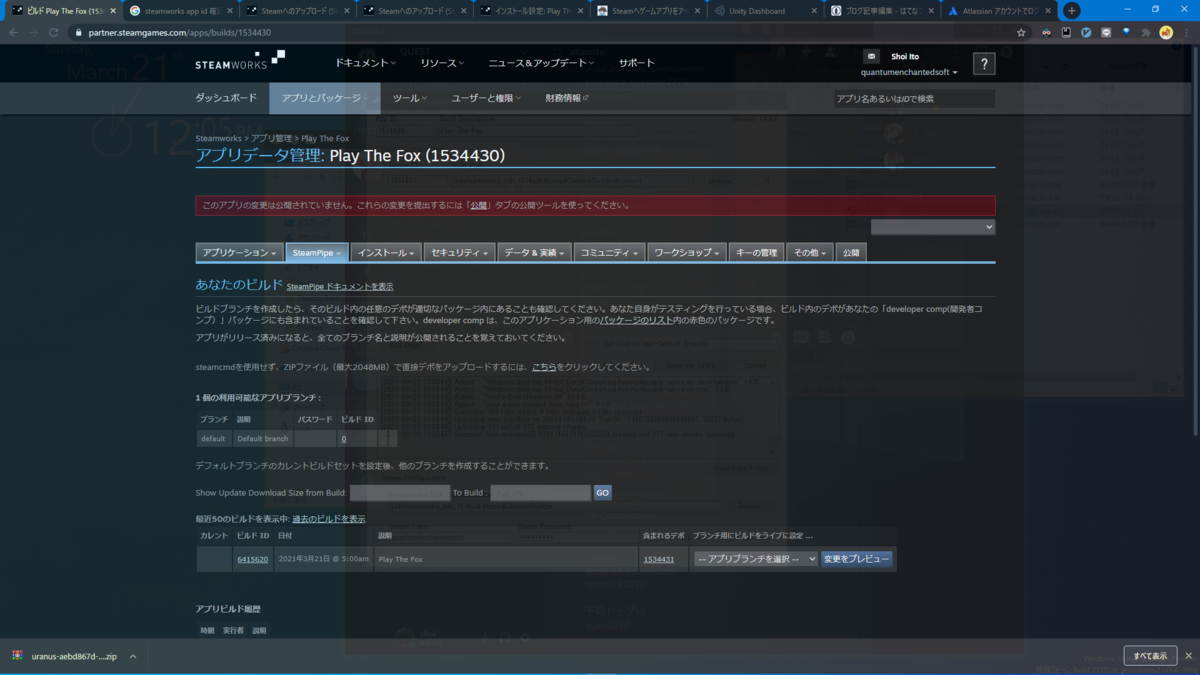Click the Steamworks breadcrumb link
This screenshot has width=1200, height=675.
[x=218, y=138]
